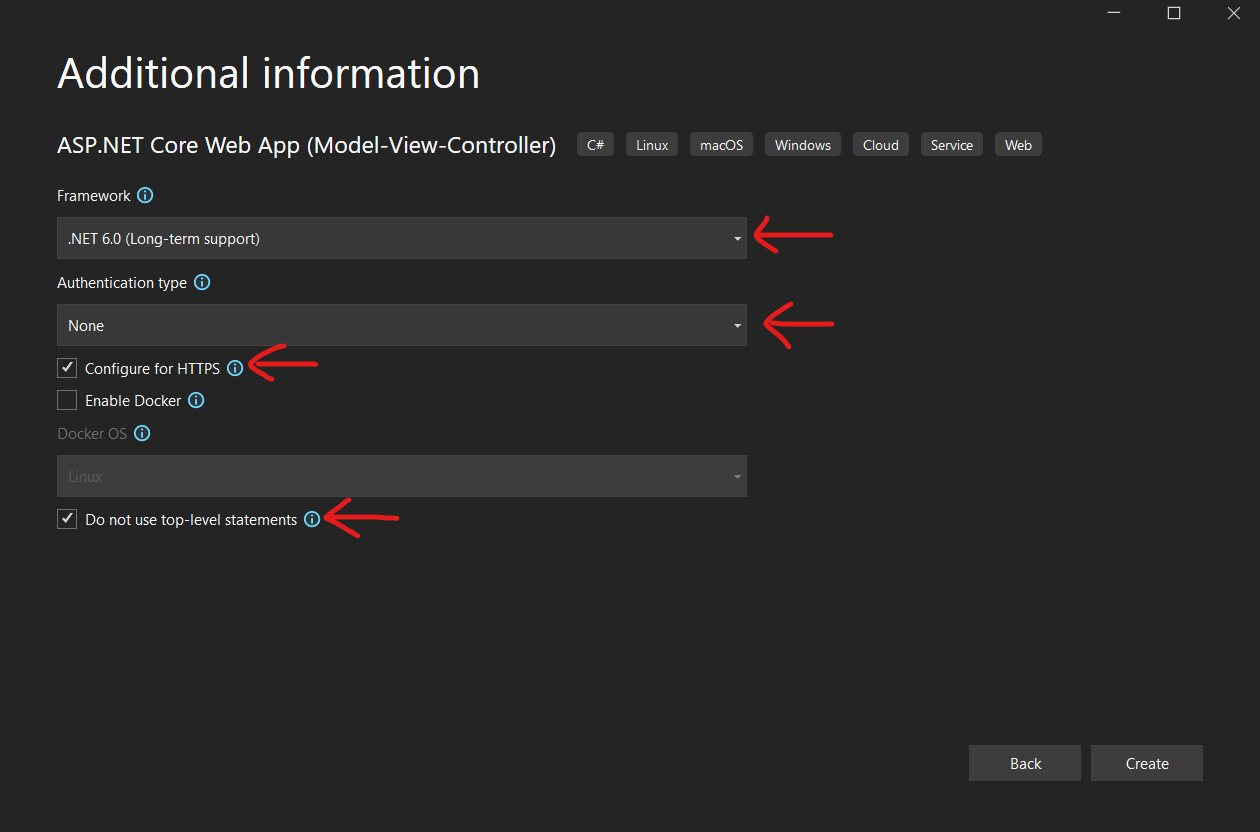Click the top-level statements info icon
The height and width of the screenshot is (832, 1260).
(x=312, y=519)
